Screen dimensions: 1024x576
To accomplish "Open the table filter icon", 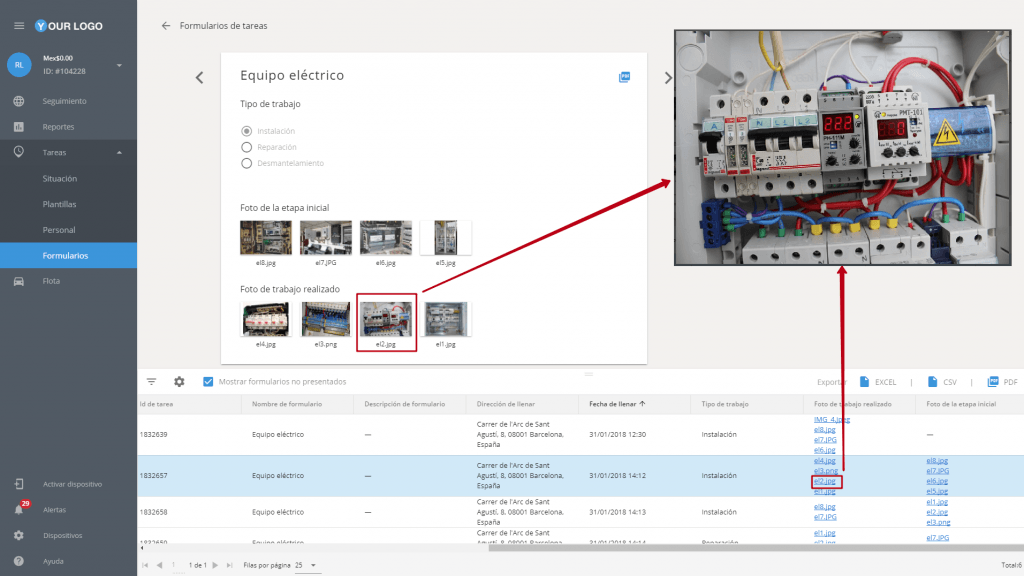I will (152, 381).
